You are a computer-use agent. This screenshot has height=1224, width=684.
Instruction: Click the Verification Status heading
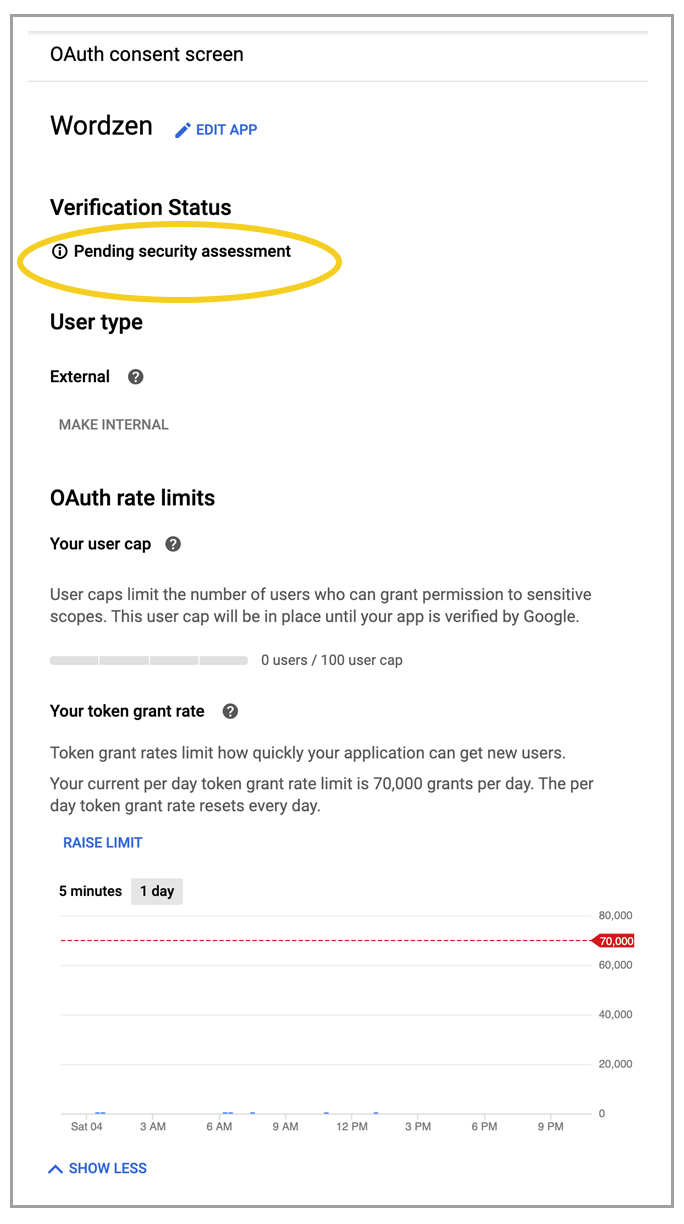point(141,207)
